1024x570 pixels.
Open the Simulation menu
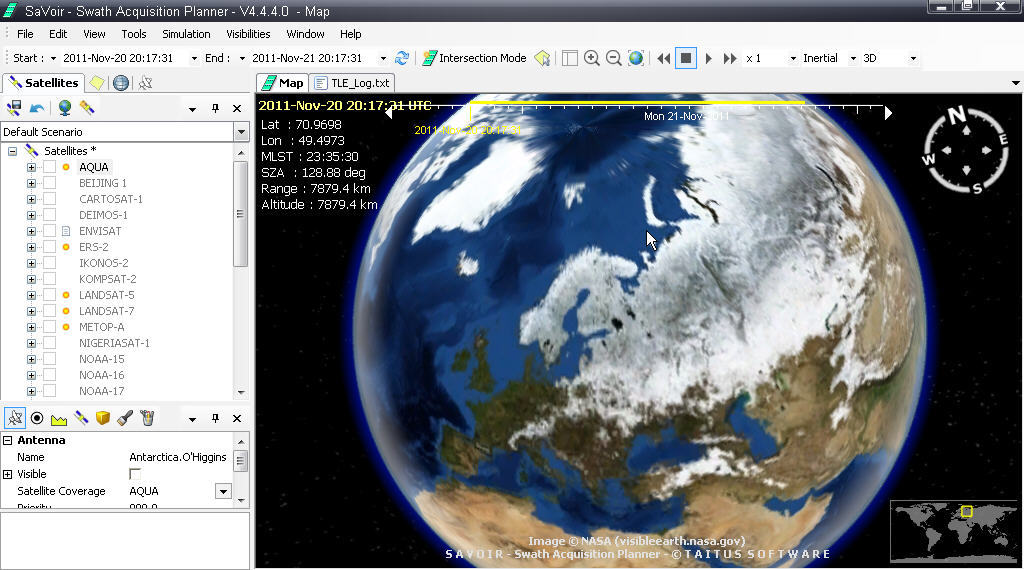pyautogui.click(x=186, y=34)
